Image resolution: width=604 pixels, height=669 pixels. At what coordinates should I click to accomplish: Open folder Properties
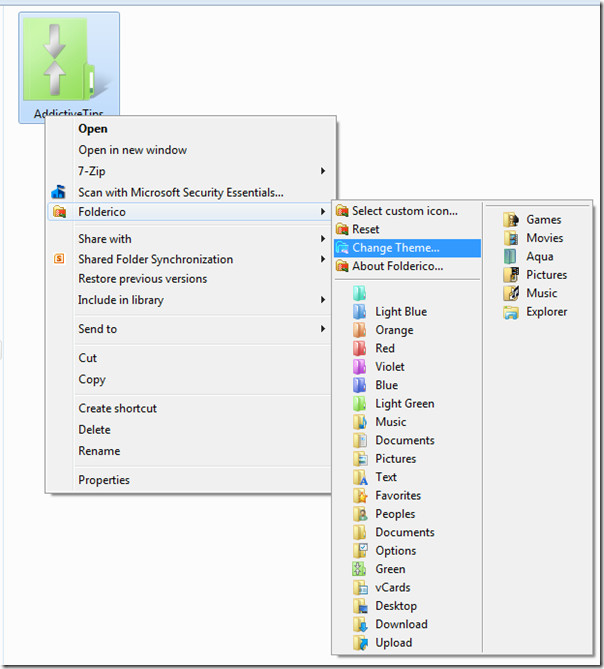104,480
